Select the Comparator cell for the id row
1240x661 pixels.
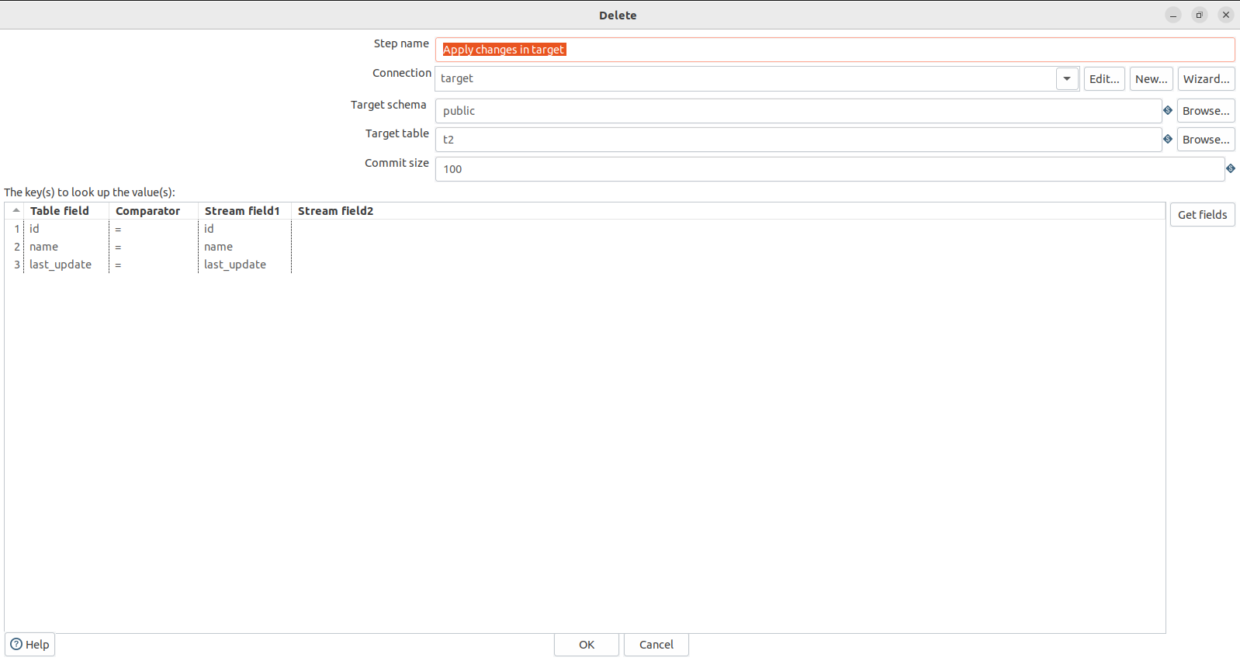pyautogui.click(x=150, y=228)
